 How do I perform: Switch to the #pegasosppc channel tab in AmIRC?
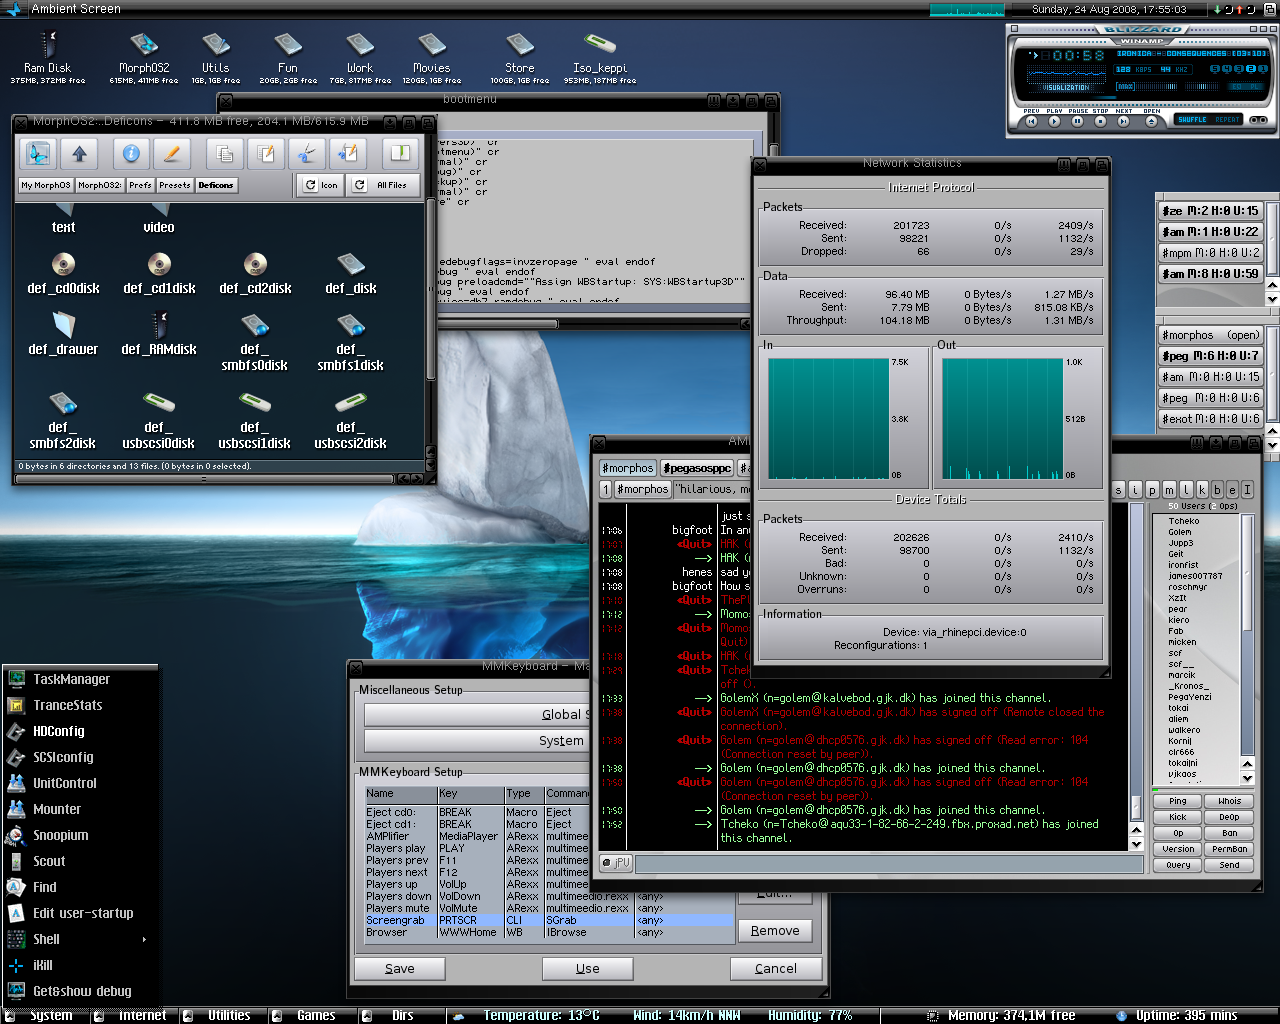[696, 467]
